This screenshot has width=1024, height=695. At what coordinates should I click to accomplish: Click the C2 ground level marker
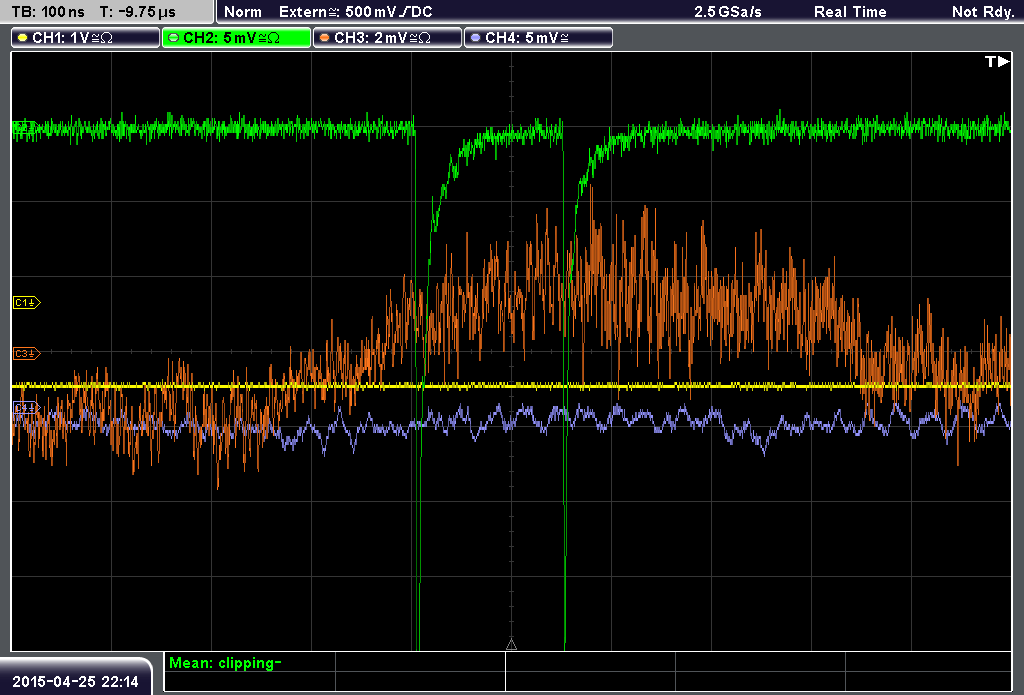(24, 127)
